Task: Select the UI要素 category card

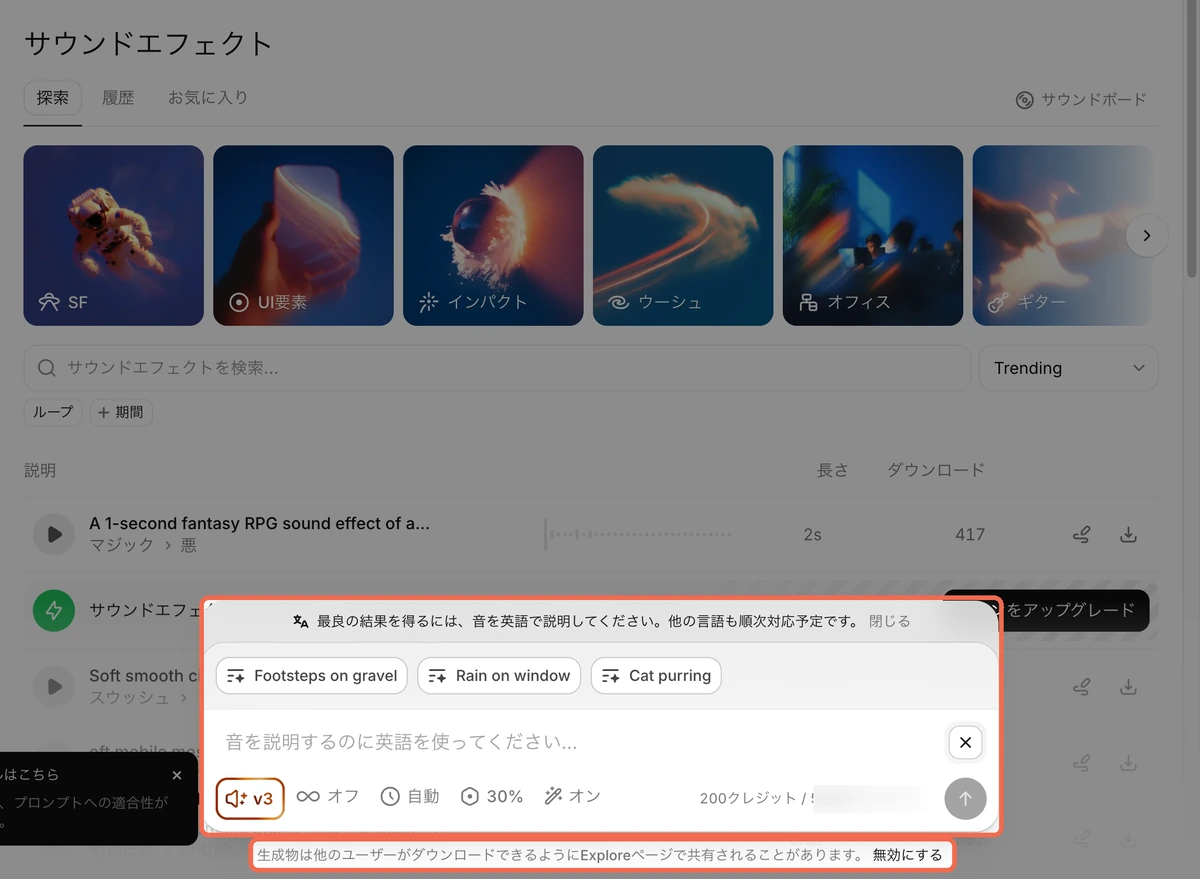Action: pos(303,235)
